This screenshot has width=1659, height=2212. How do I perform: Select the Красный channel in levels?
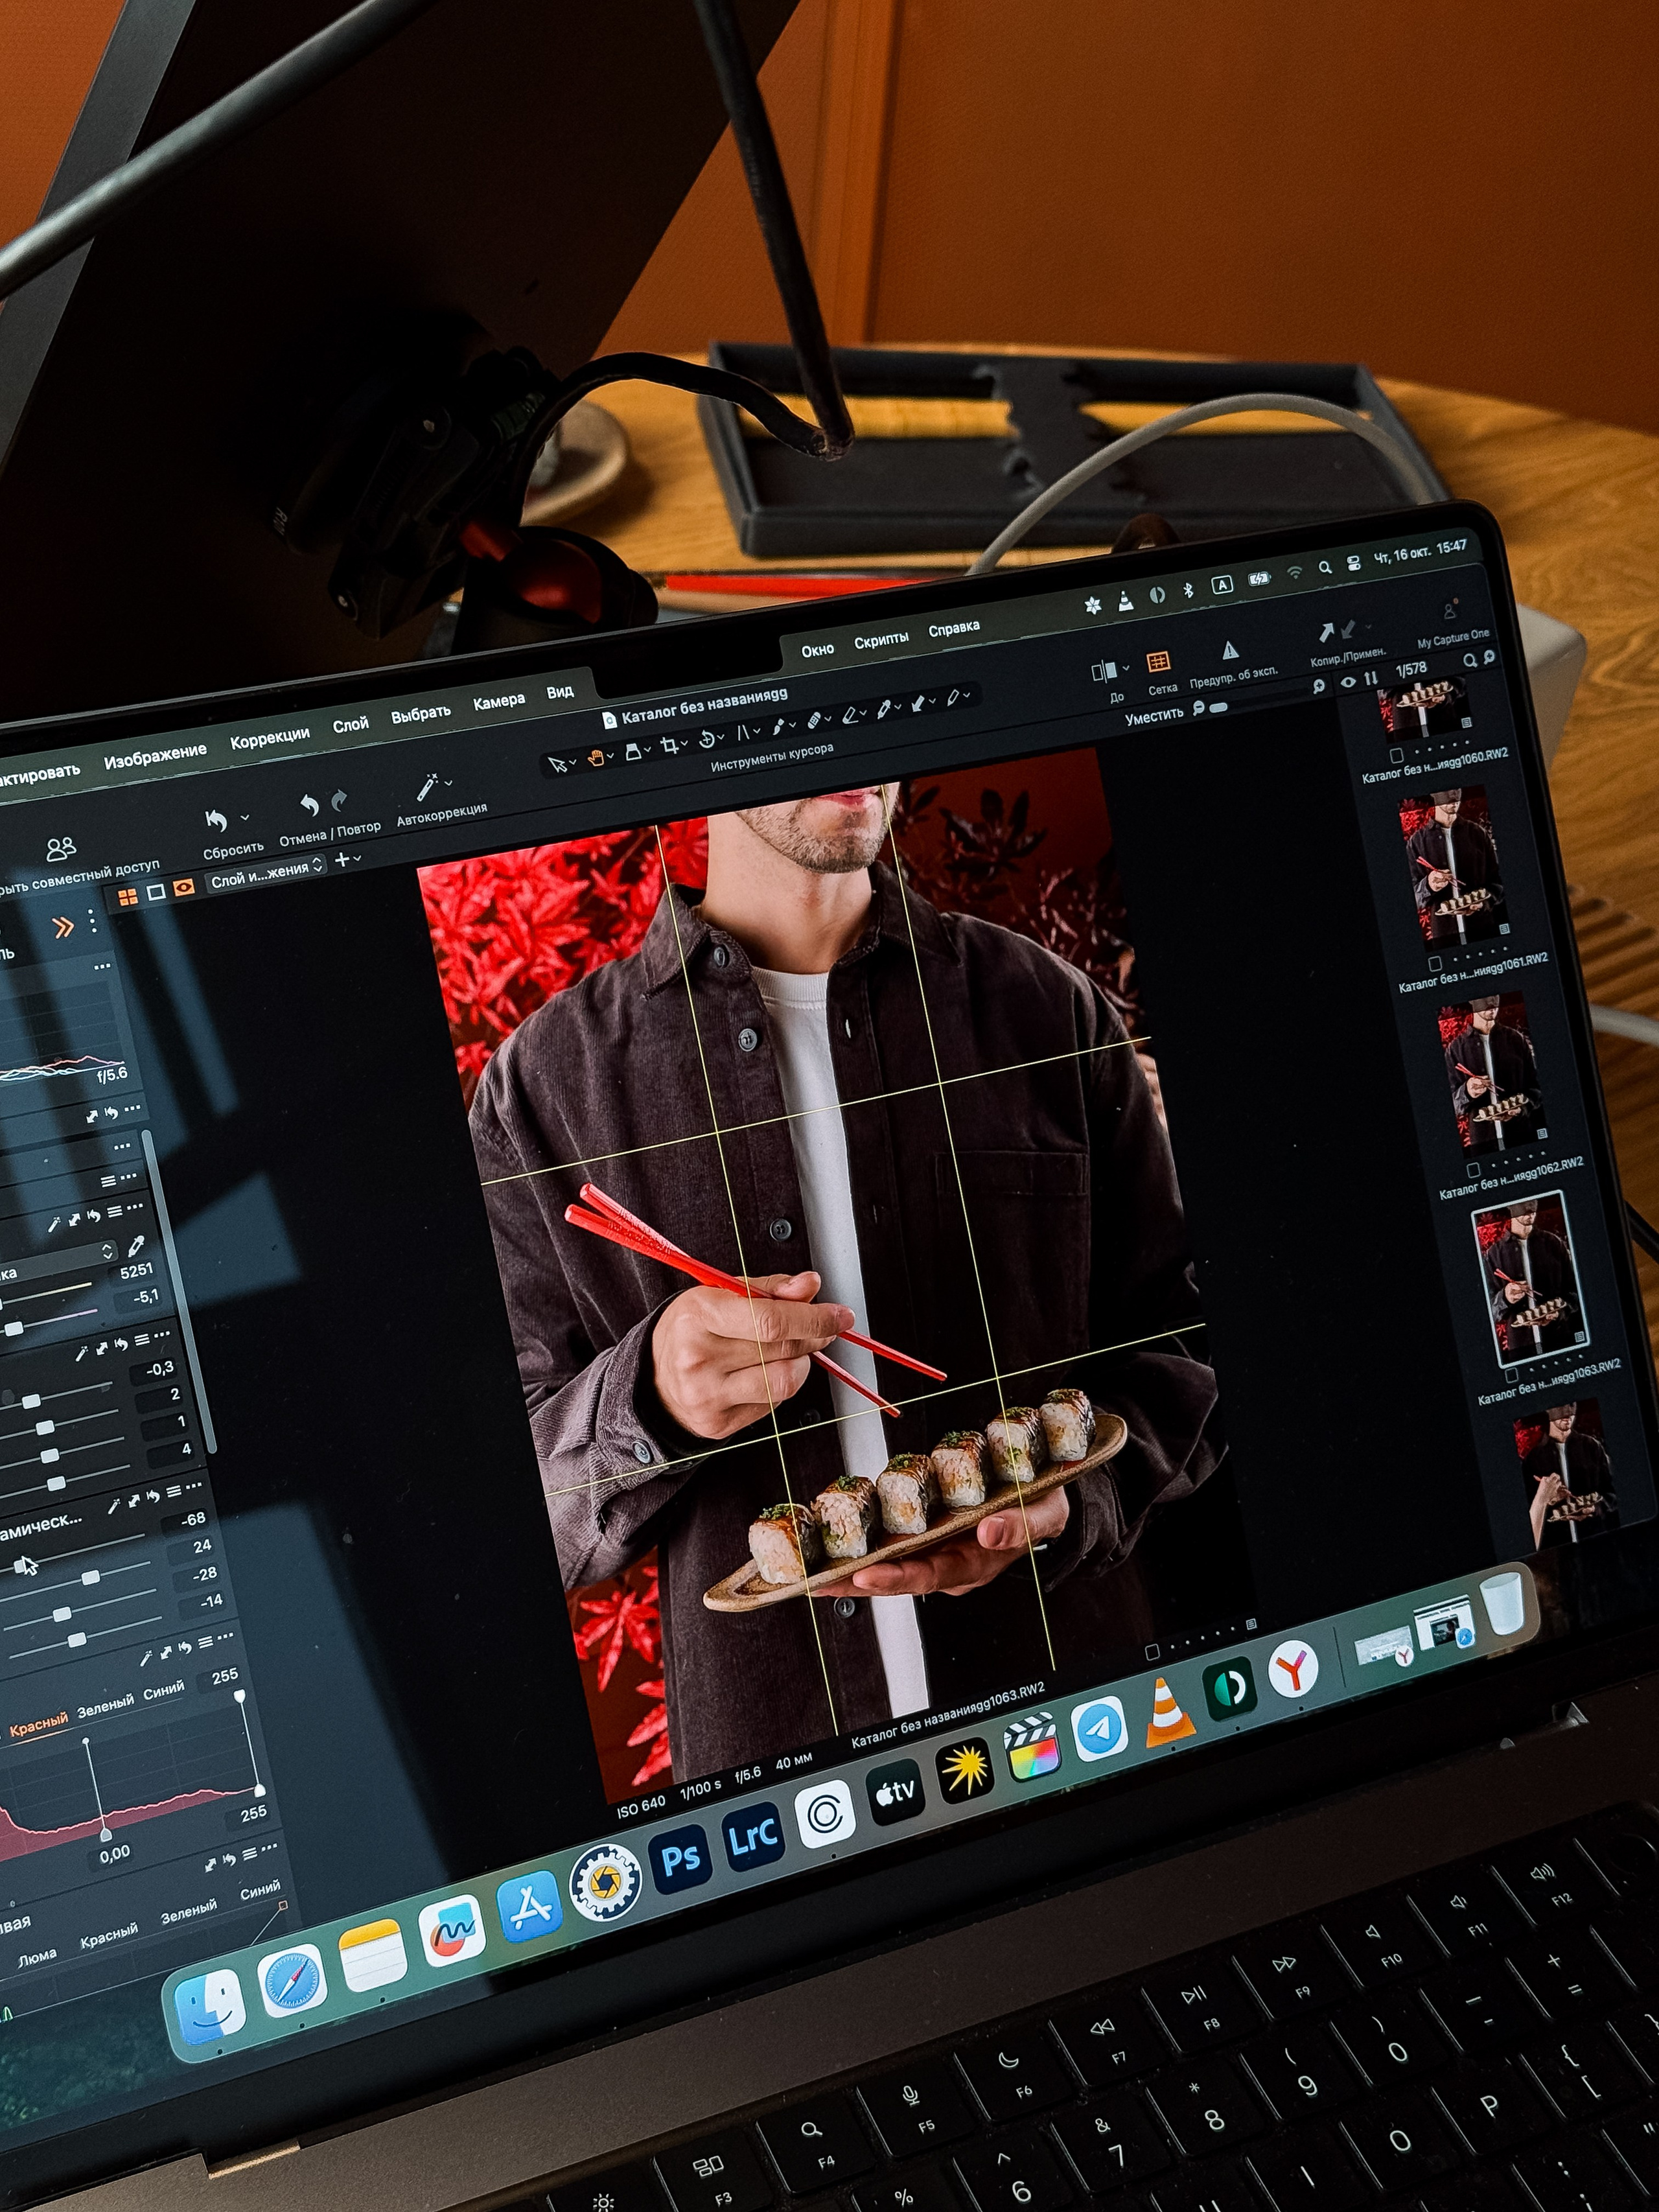[x=38, y=1725]
